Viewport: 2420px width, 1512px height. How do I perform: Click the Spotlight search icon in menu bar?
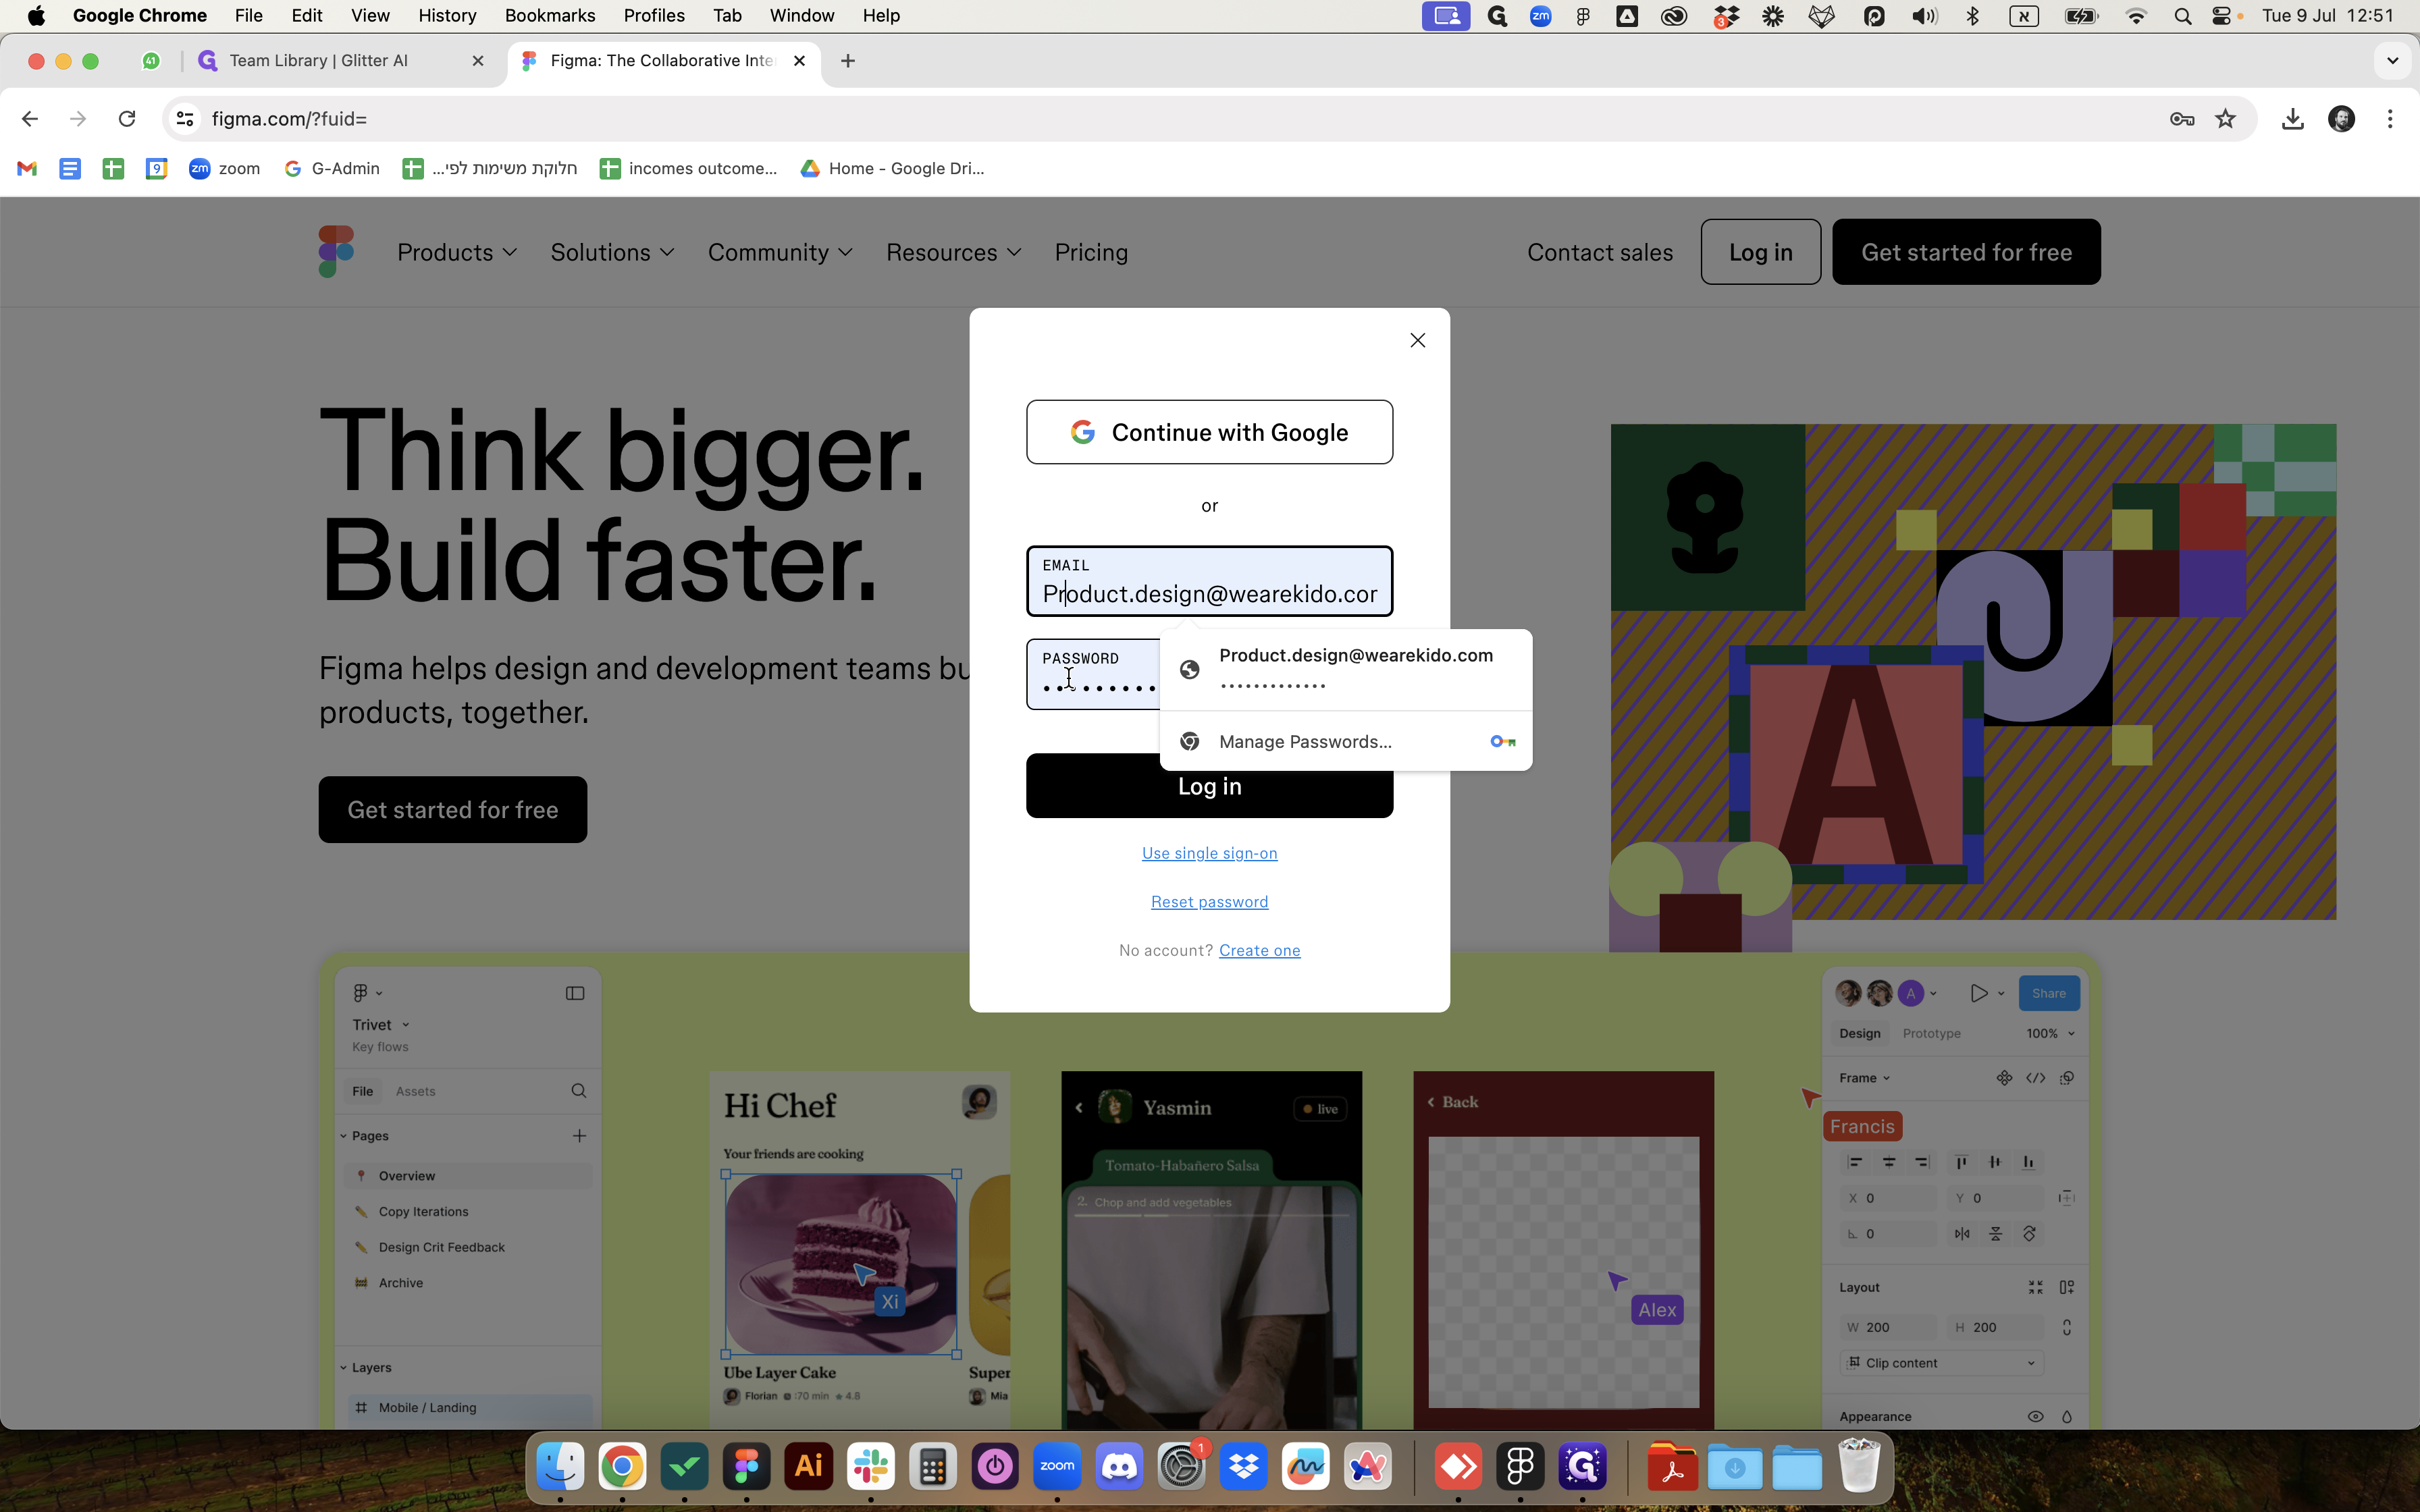point(2183,16)
